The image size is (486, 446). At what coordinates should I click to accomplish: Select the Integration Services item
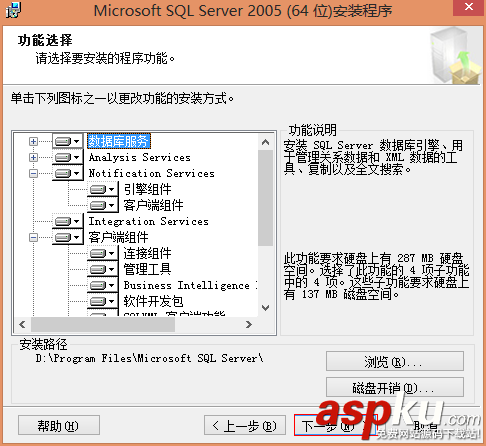pyautogui.click(x=149, y=221)
